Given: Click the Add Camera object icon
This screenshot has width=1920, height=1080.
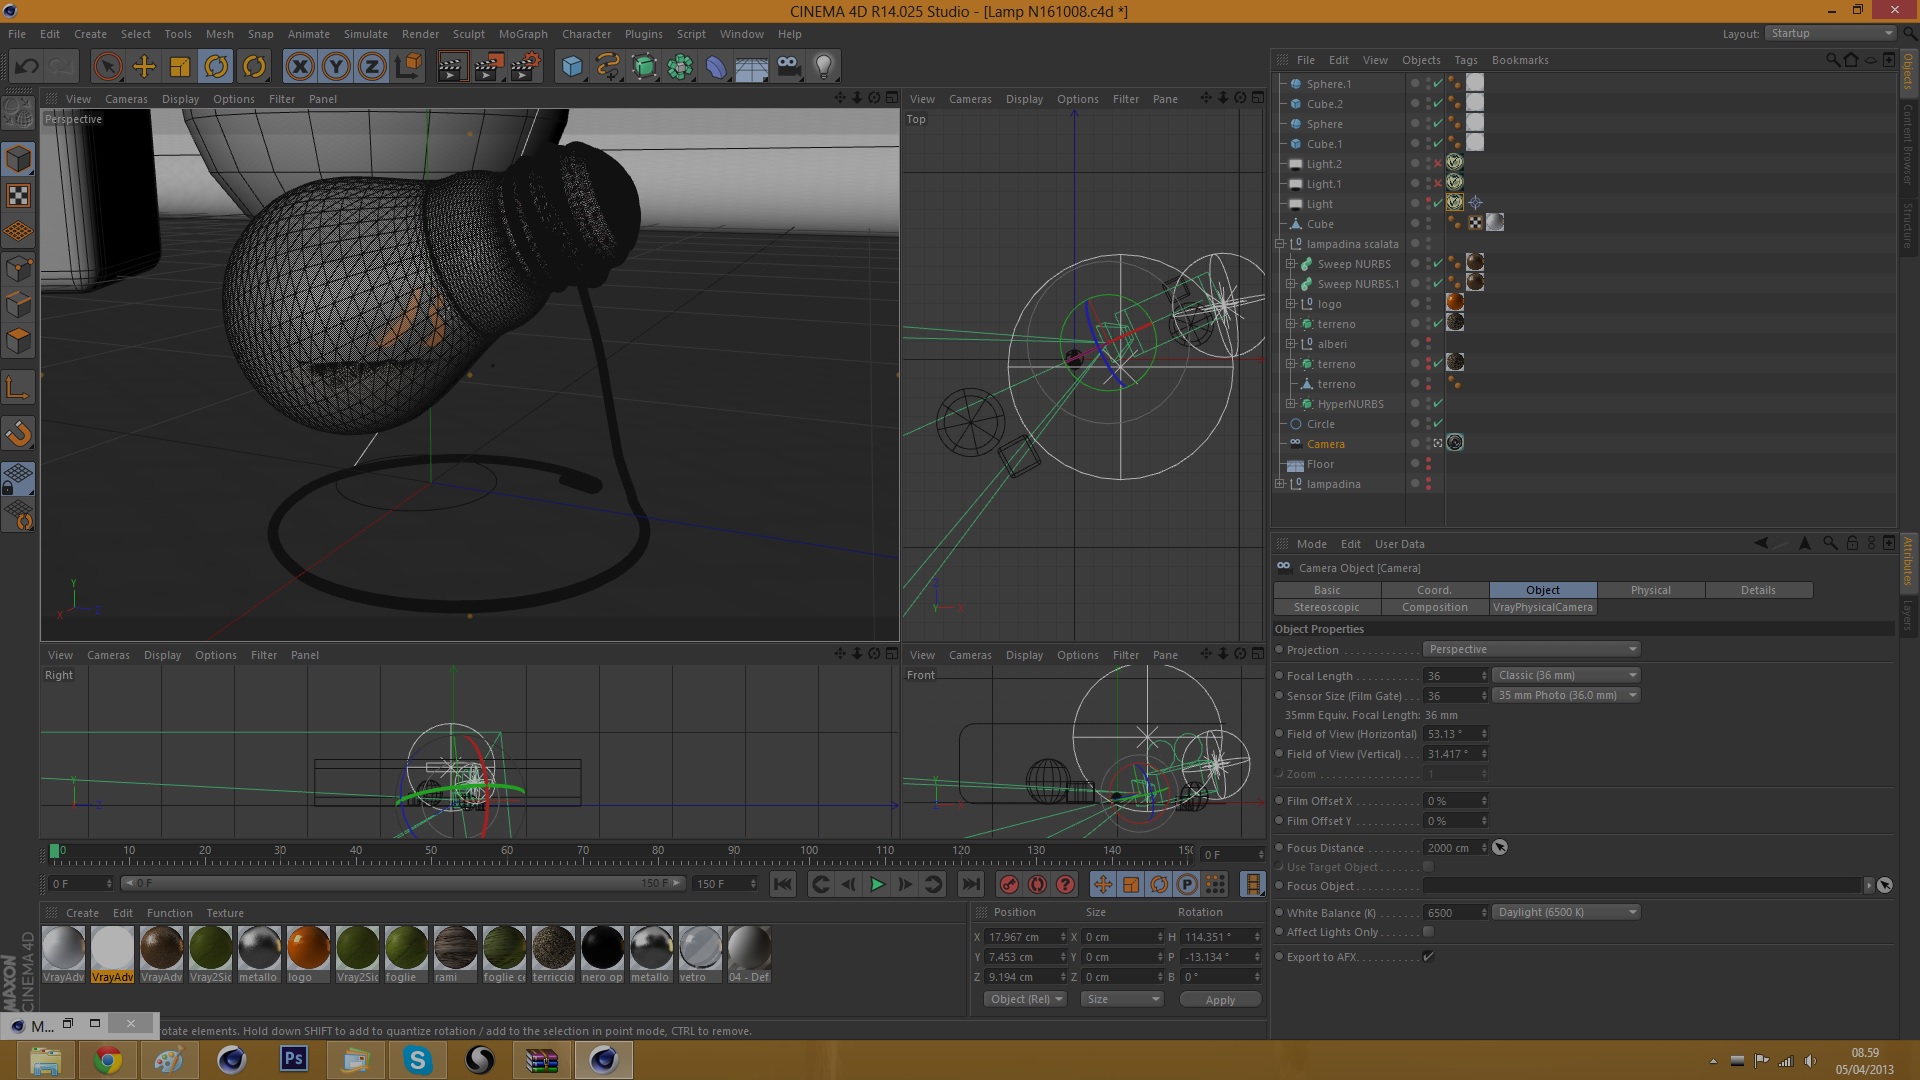Looking at the screenshot, I should point(788,67).
